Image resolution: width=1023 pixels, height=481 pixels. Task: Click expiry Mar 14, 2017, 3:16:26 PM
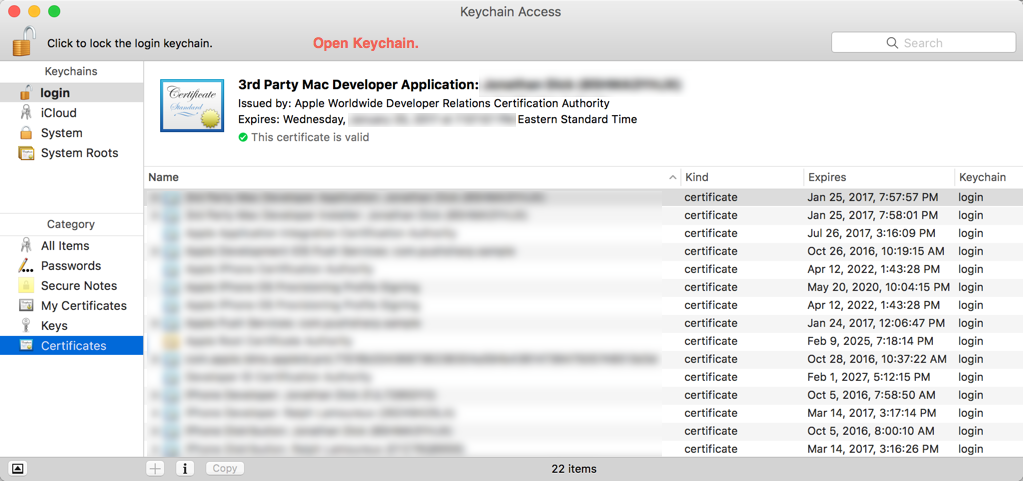click(x=873, y=449)
